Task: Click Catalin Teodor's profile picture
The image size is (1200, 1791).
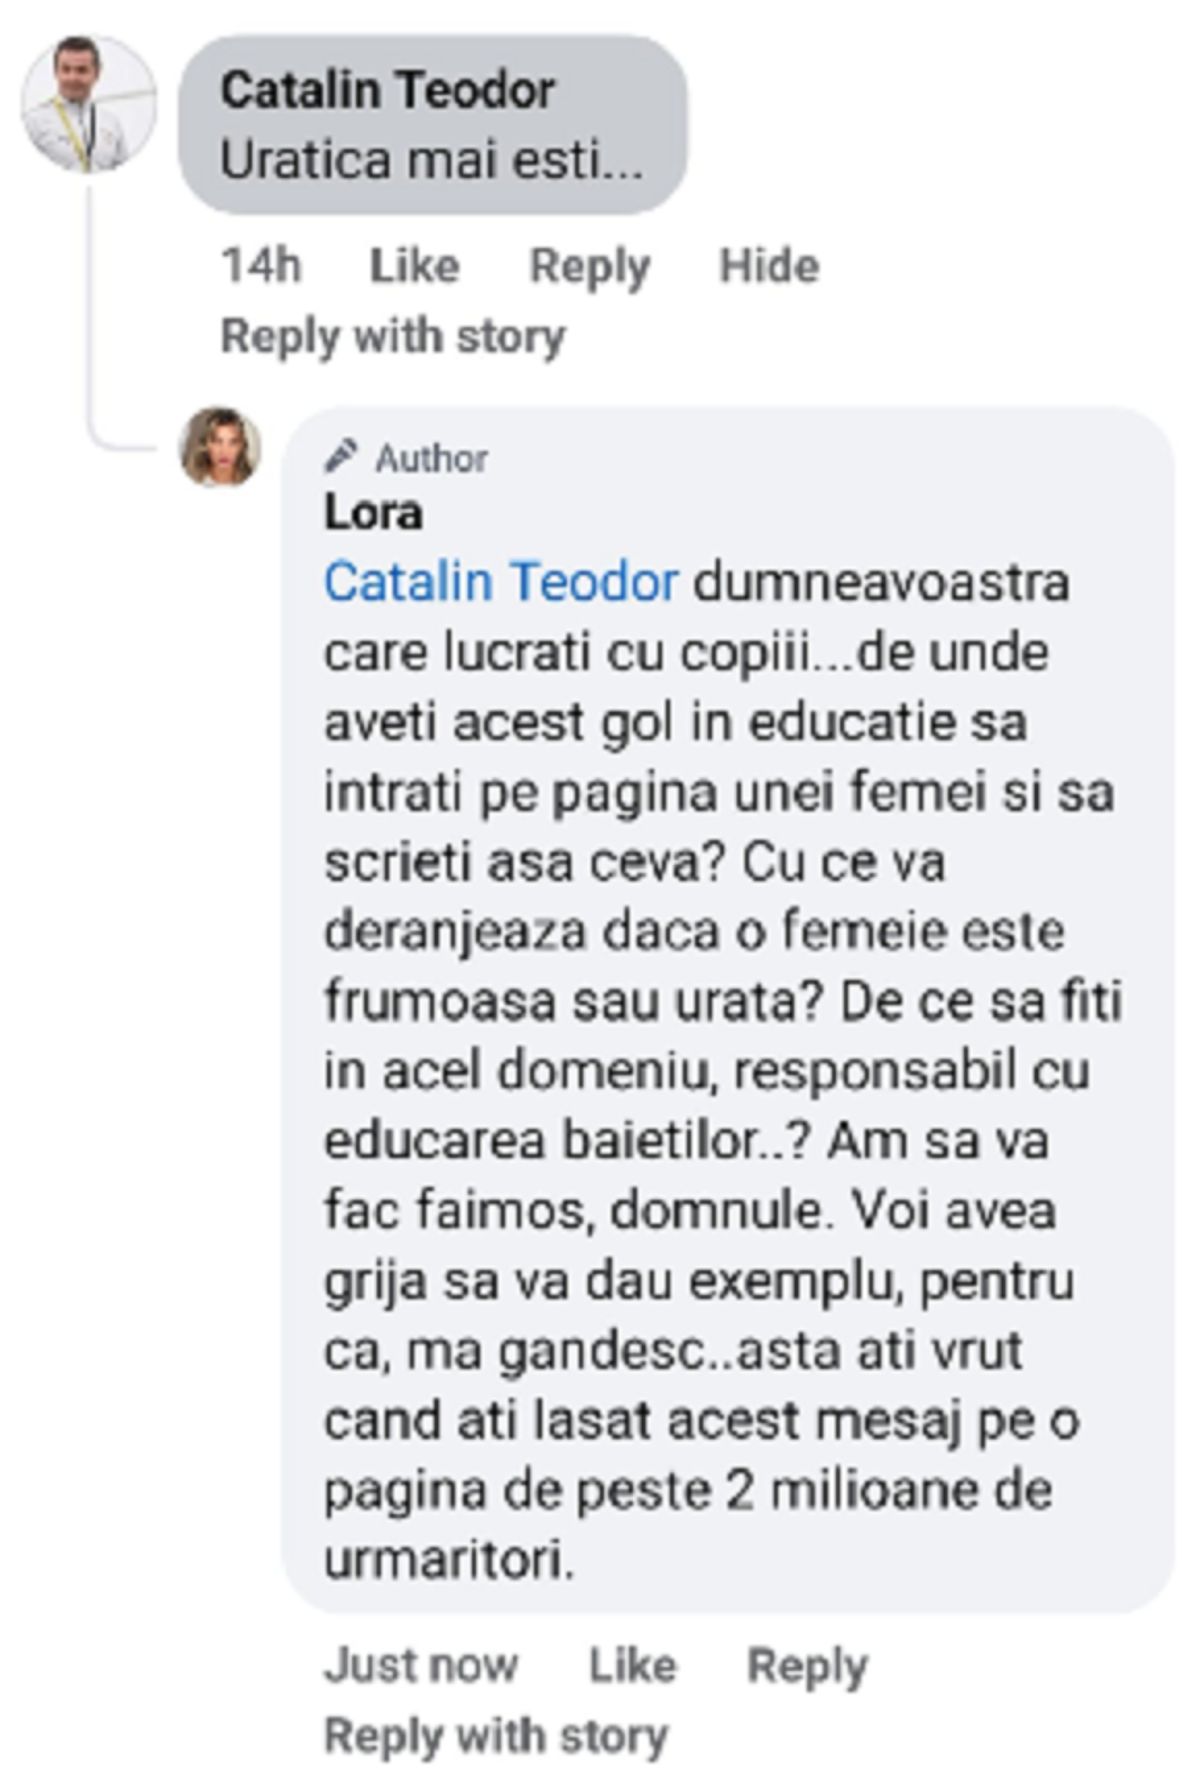Action: [x=89, y=103]
